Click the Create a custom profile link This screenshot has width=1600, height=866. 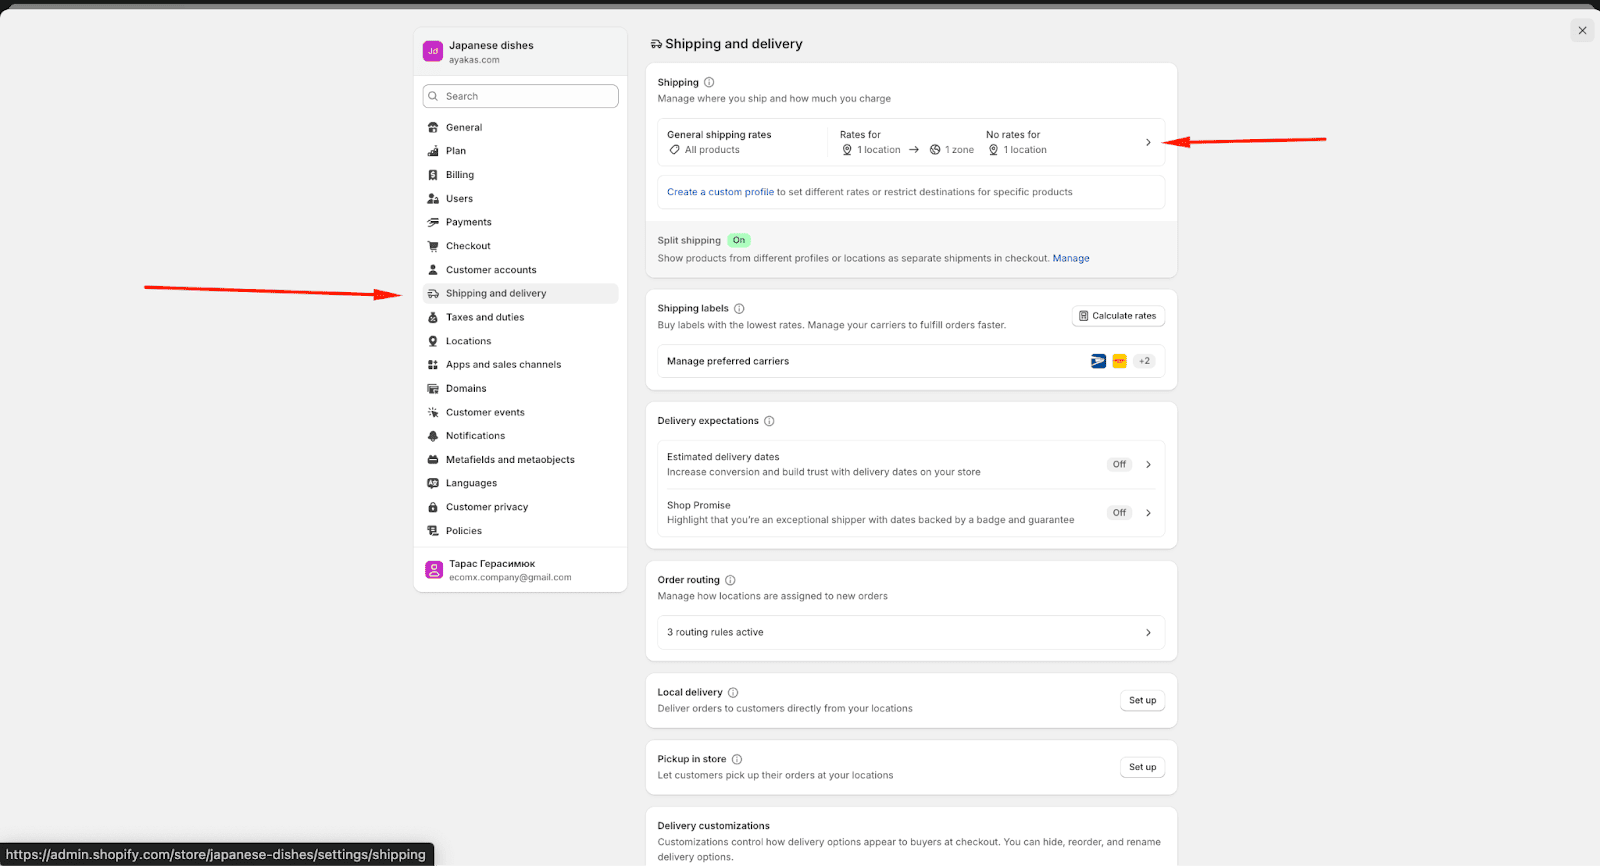[720, 192]
